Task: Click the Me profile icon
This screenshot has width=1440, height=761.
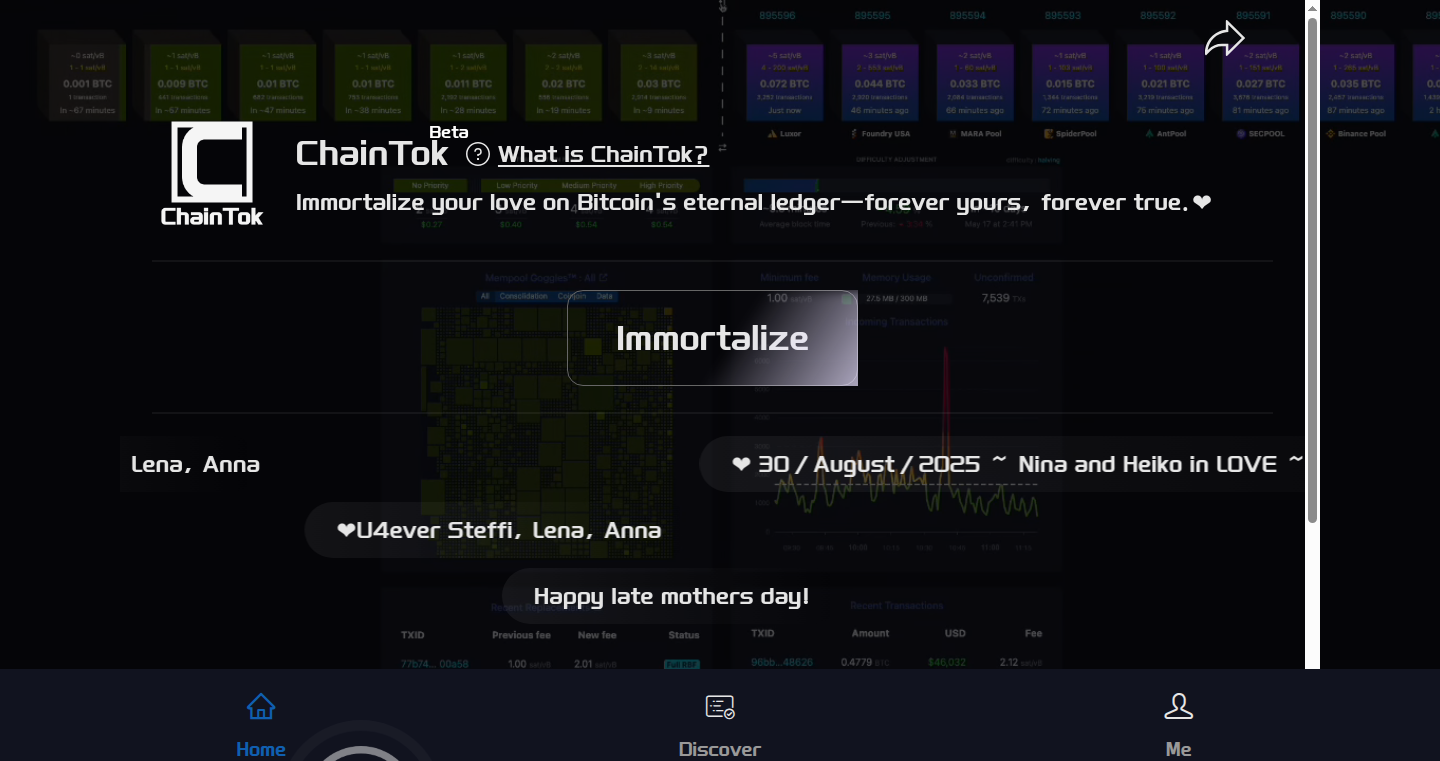Action: 1179,706
